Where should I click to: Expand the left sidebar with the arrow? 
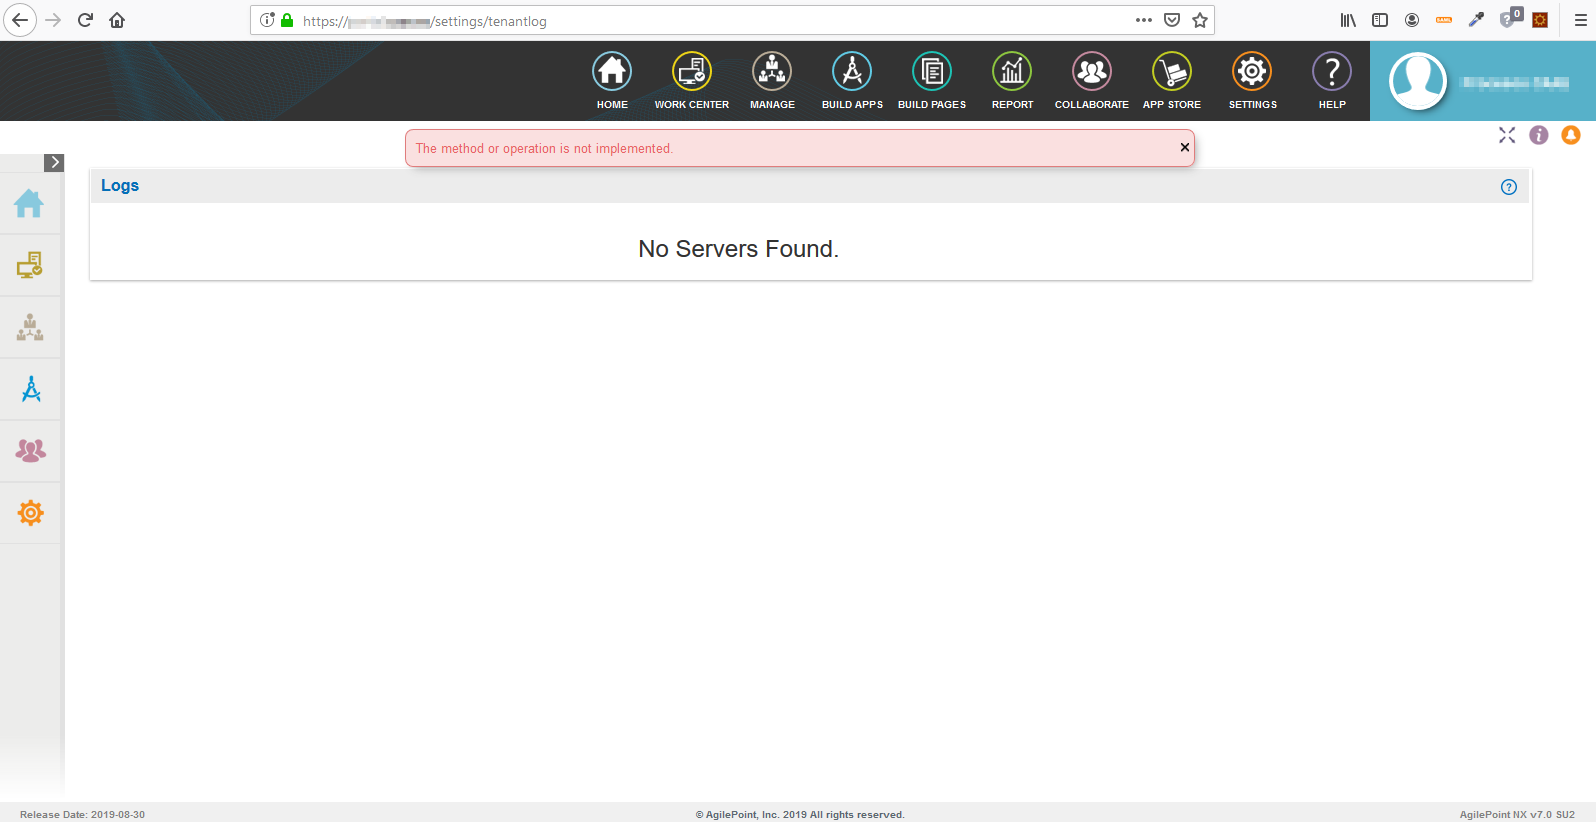[54, 162]
